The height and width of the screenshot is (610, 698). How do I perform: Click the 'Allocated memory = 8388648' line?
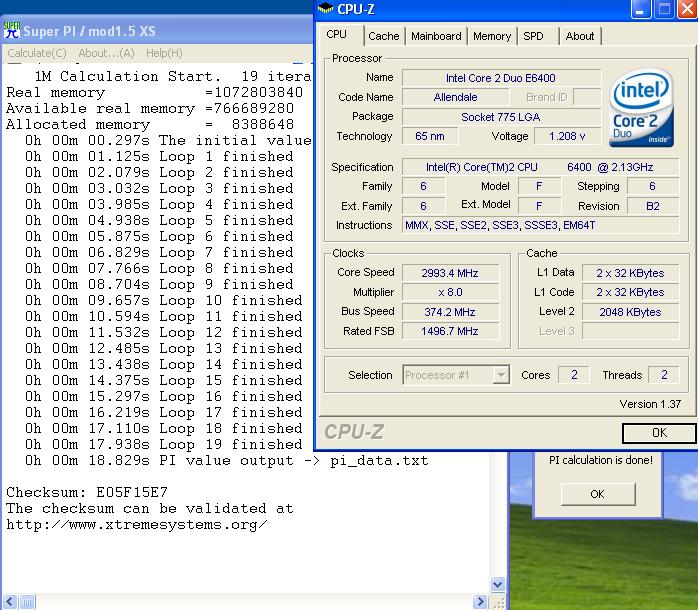coord(150,125)
